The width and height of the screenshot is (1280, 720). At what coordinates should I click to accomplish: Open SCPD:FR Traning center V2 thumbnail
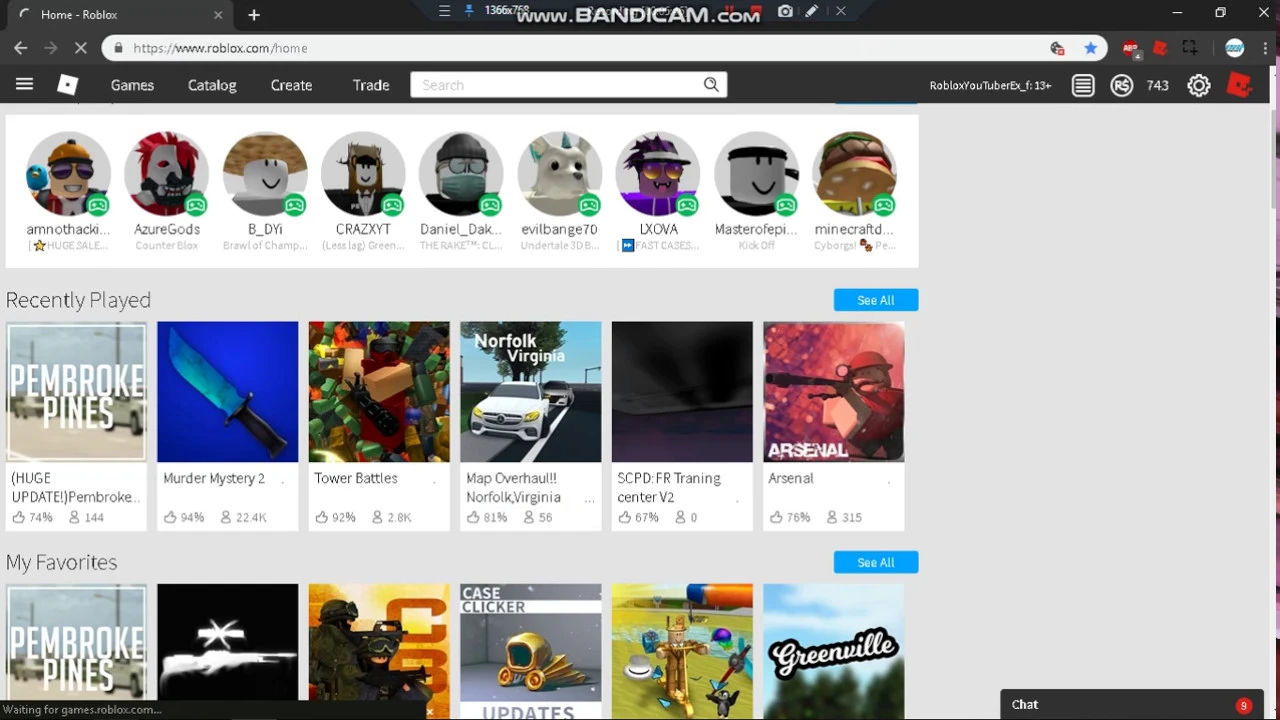(682, 392)
